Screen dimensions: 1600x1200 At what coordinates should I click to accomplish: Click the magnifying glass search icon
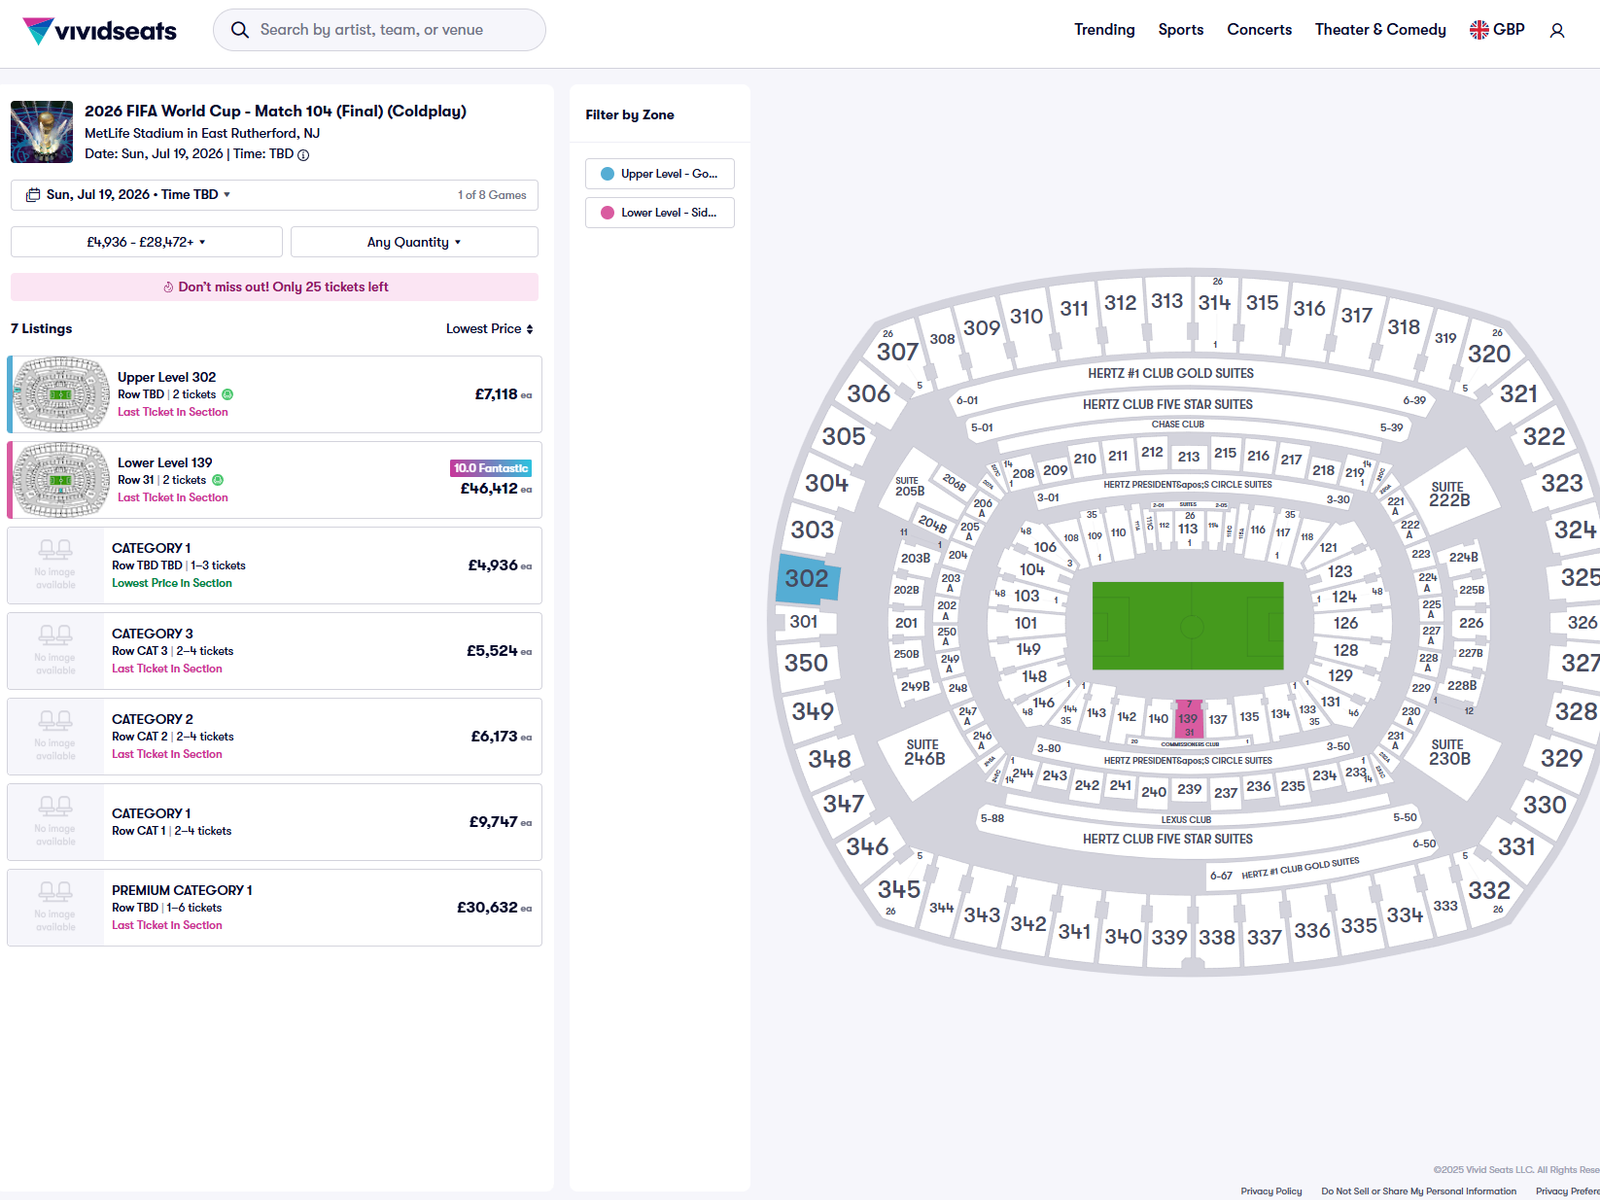click(240, 30)
